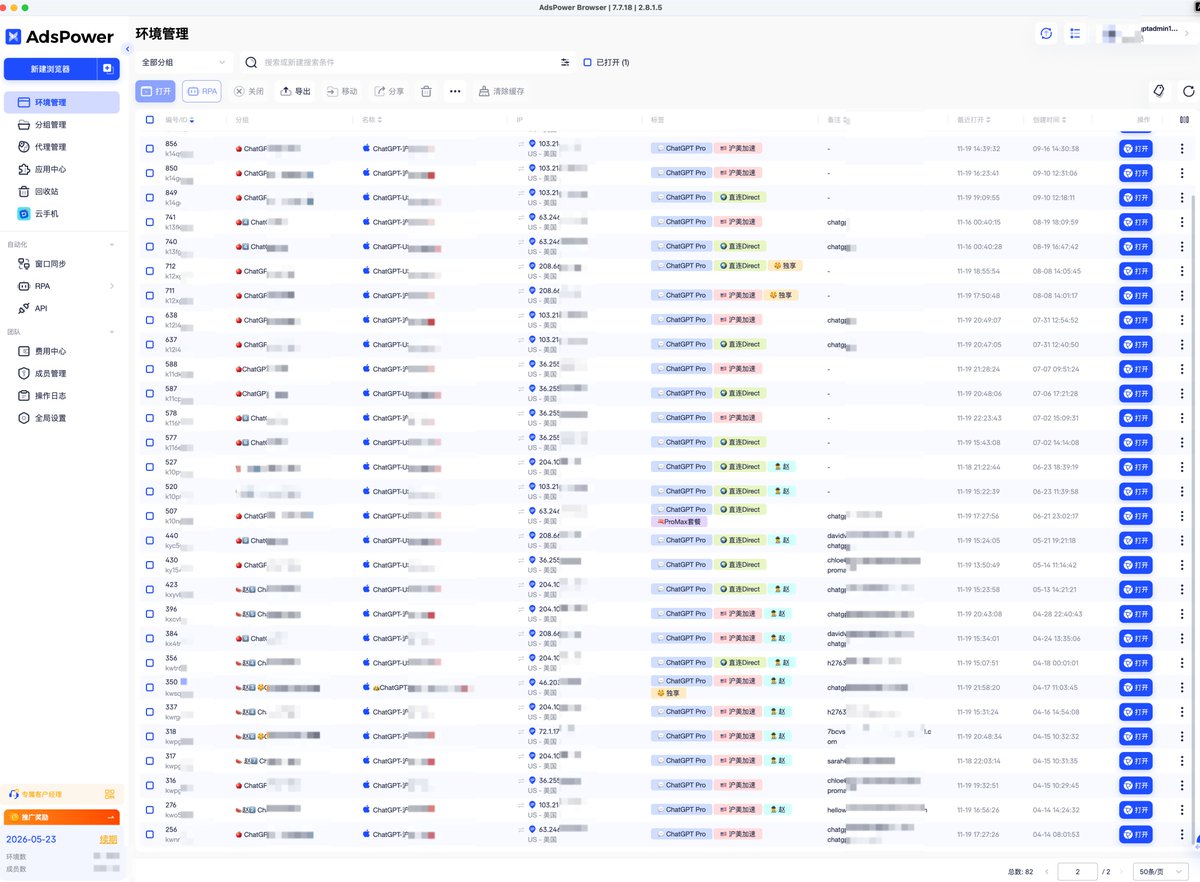Click the batch create icon beside 新建浏览器
Viewport: 1200px width, 882px height.
click(108, 69)
